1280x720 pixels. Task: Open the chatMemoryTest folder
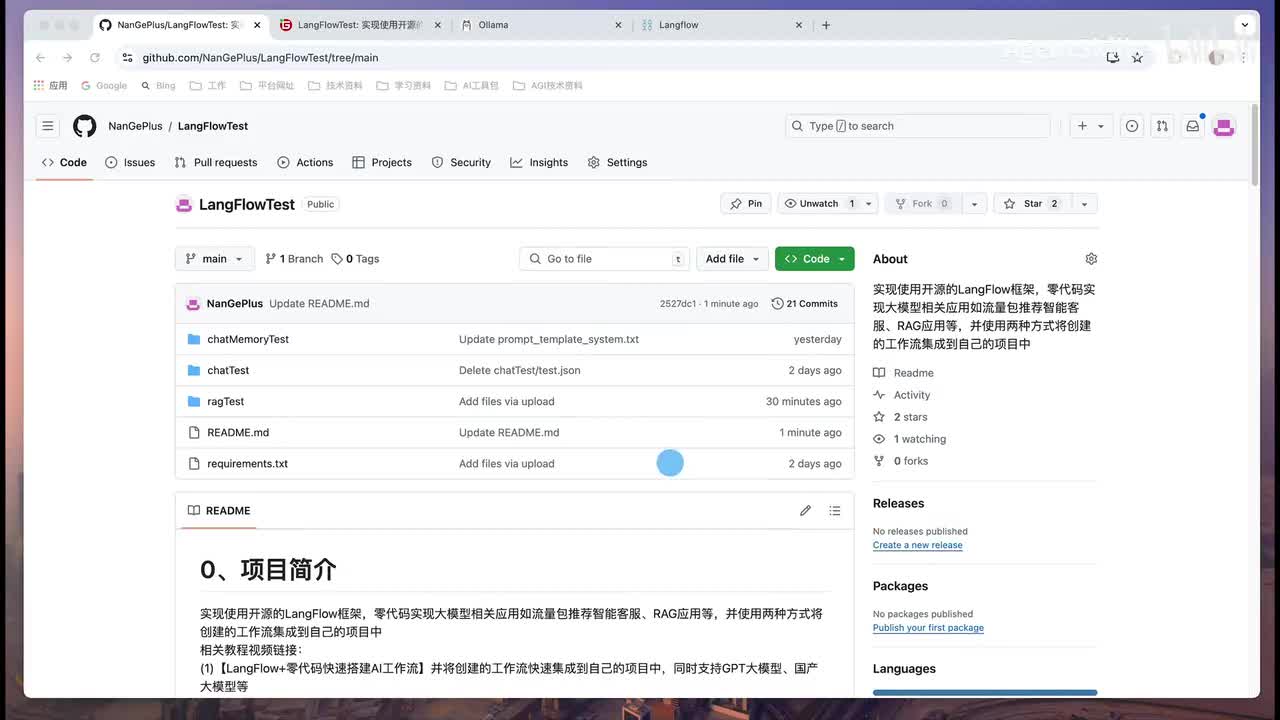point(248,339)
